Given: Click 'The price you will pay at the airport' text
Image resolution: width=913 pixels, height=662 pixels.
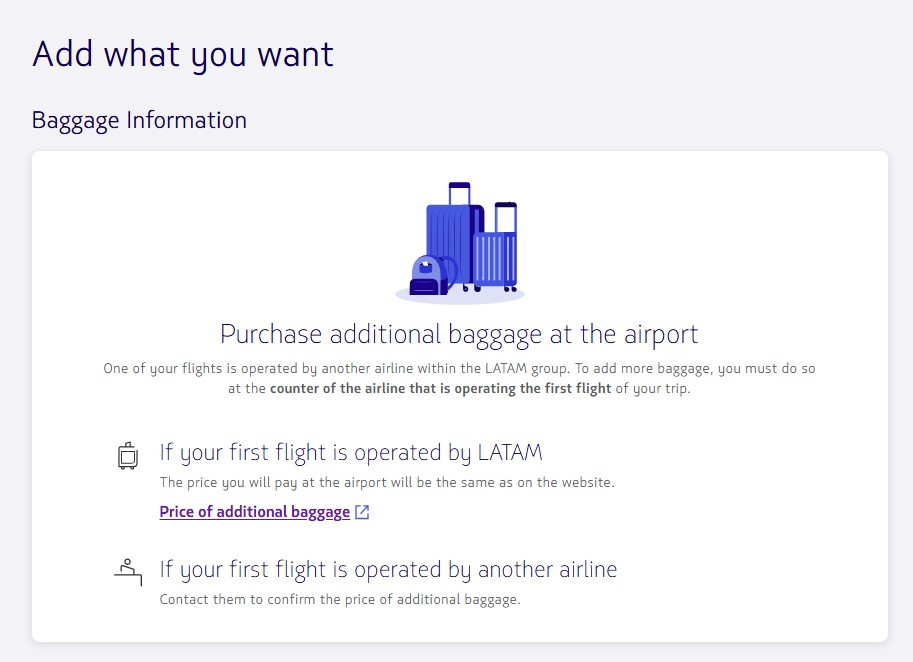Looking at the screenshot, I should click(x=387, y=483).
